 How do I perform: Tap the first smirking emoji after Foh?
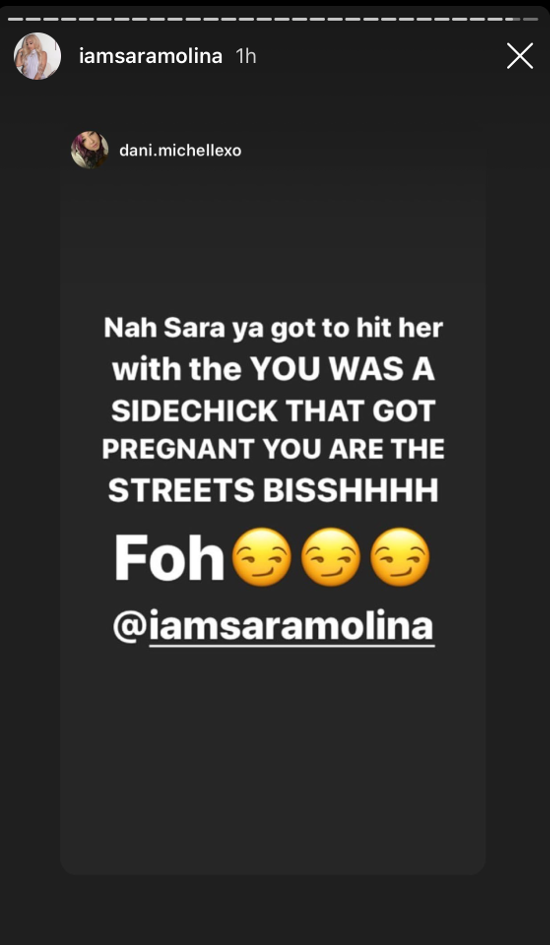pos(261,558)
